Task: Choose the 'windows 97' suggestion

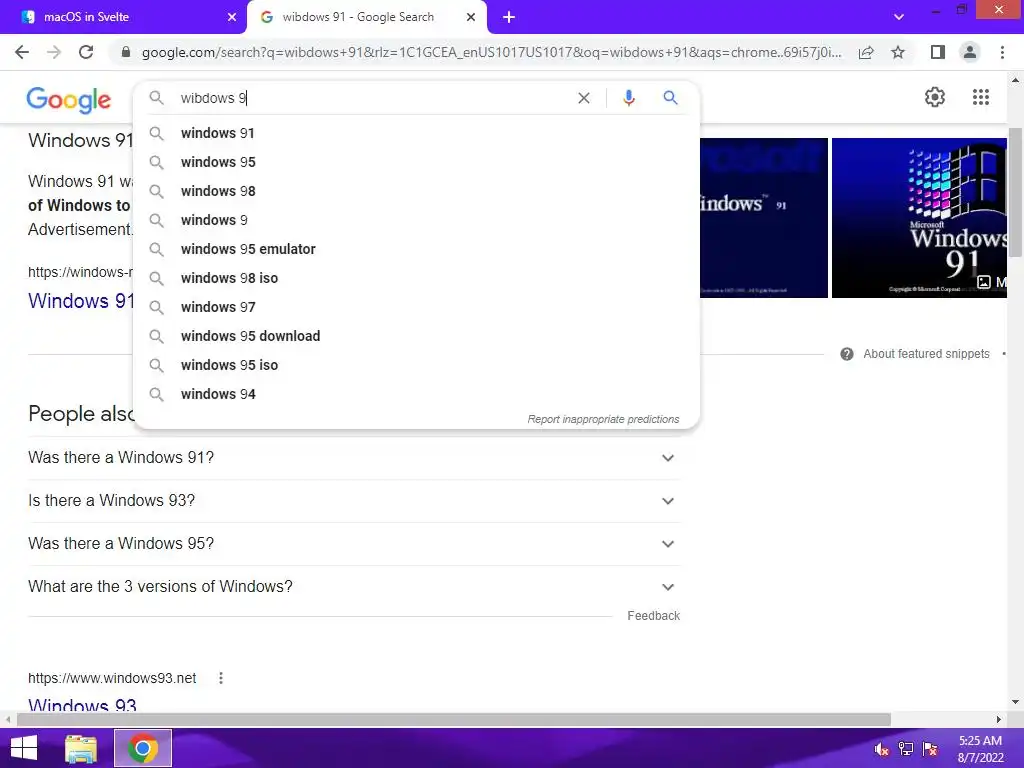Action: pyautogui.click(x=417, y=307)
